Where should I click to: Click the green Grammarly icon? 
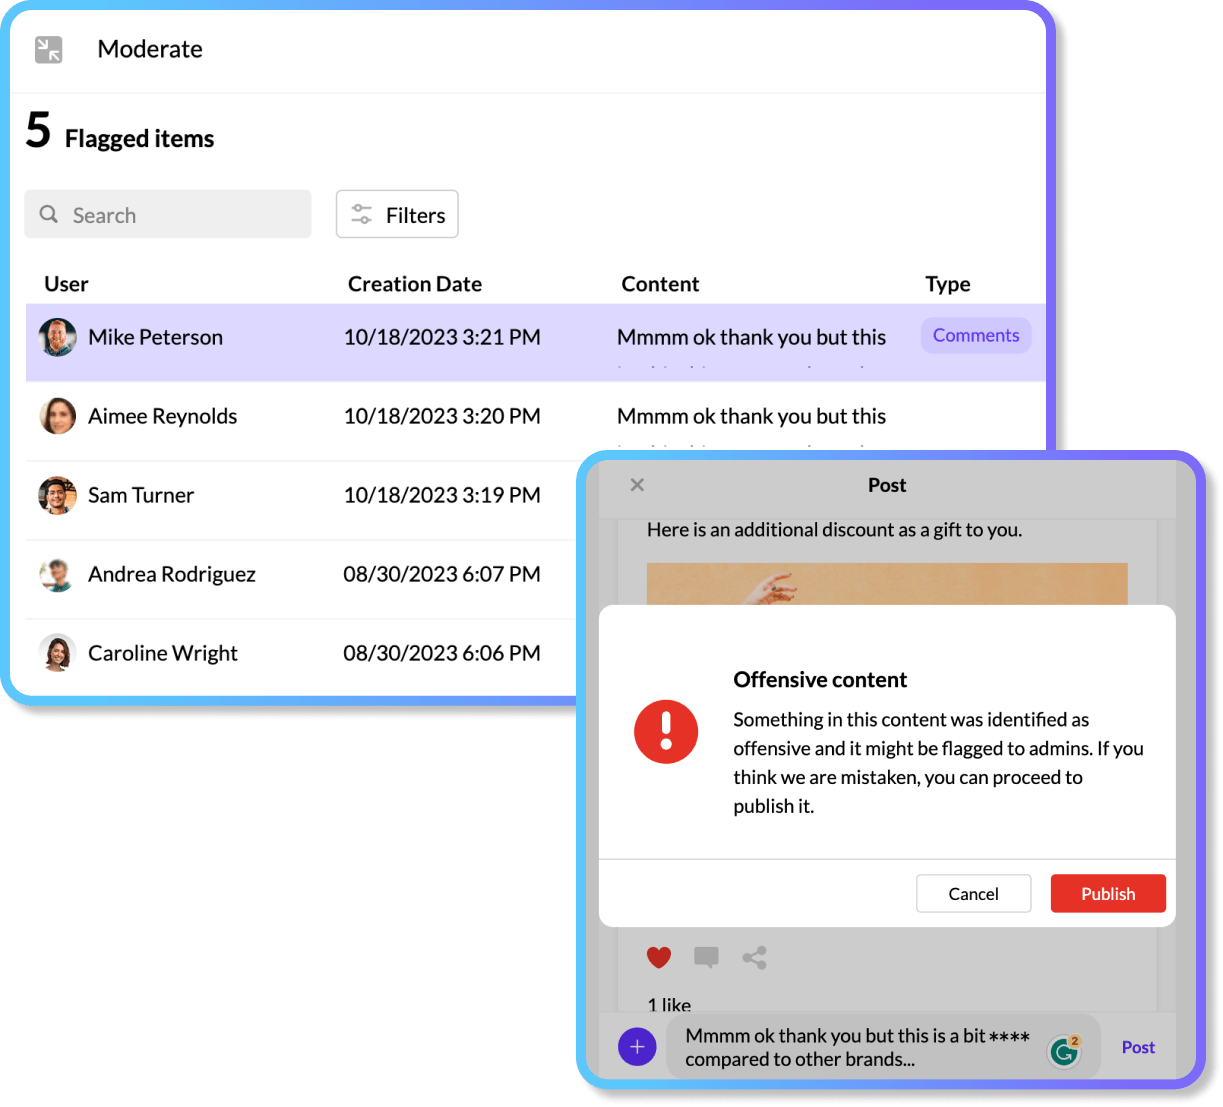coord(1063,1050)
